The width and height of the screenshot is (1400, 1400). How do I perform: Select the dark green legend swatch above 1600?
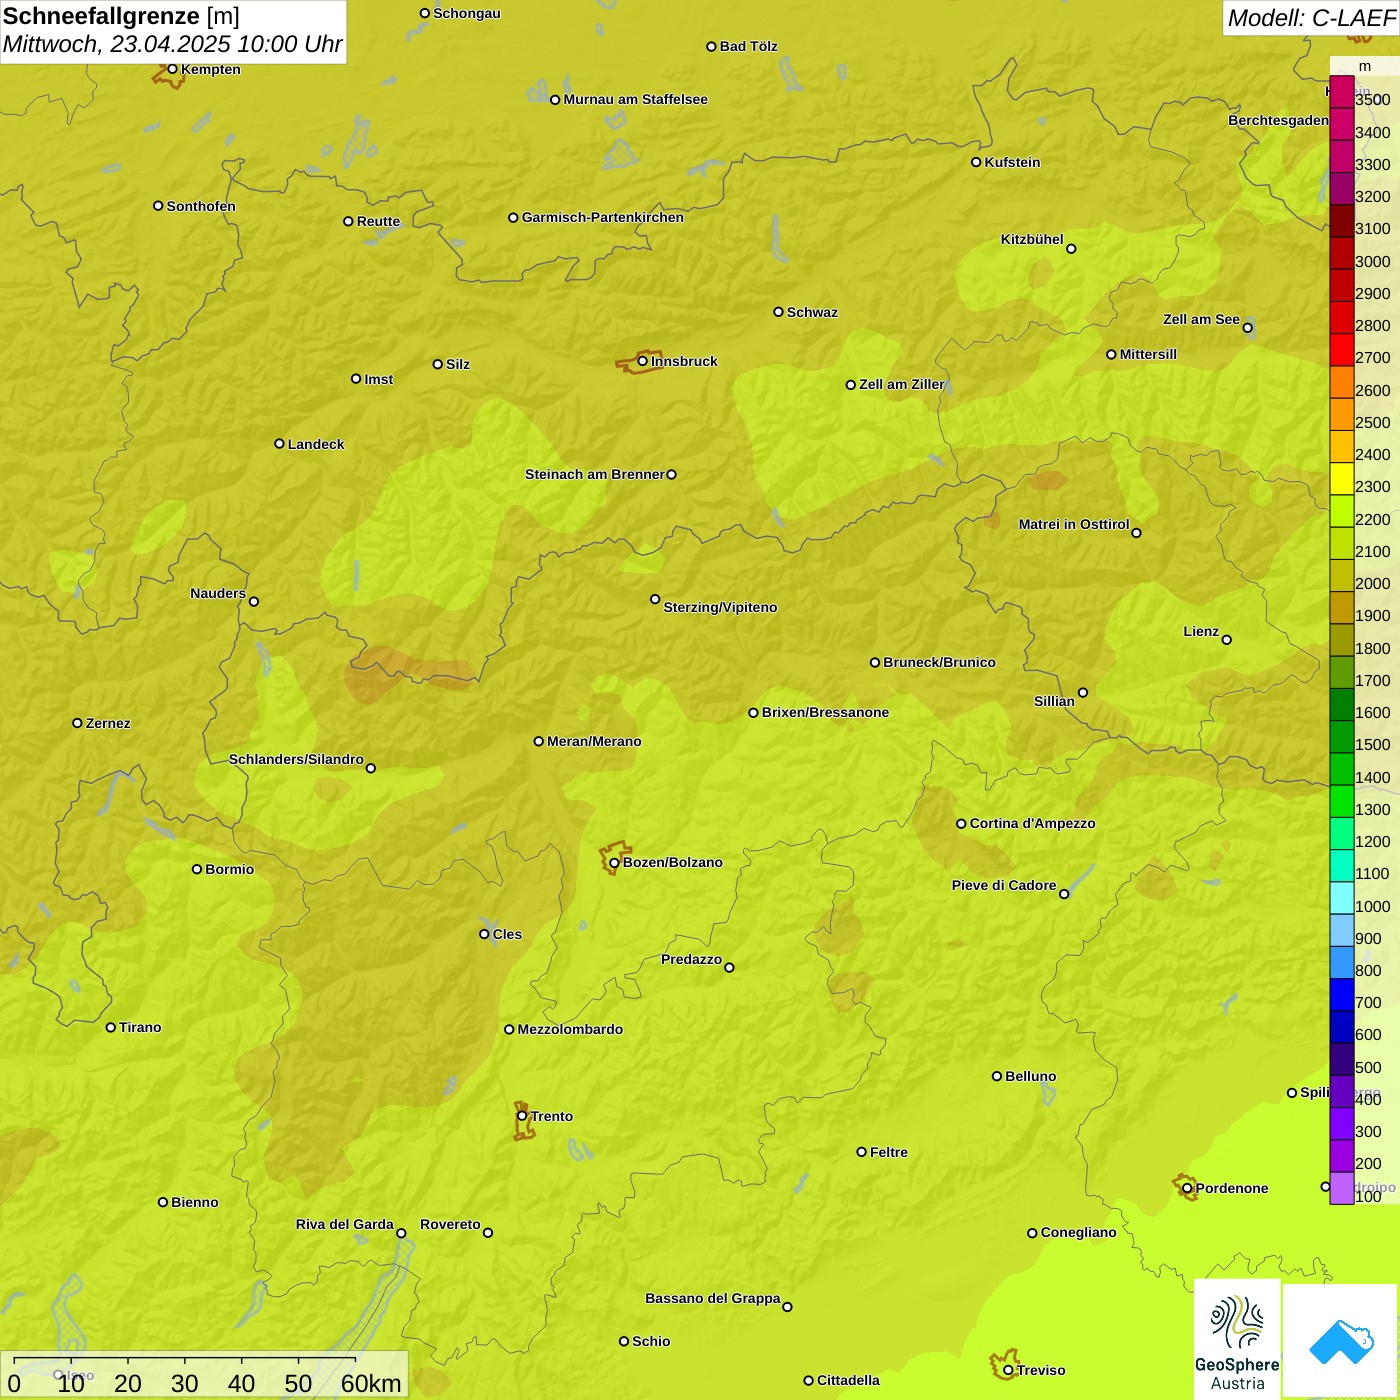(1341, 705)
